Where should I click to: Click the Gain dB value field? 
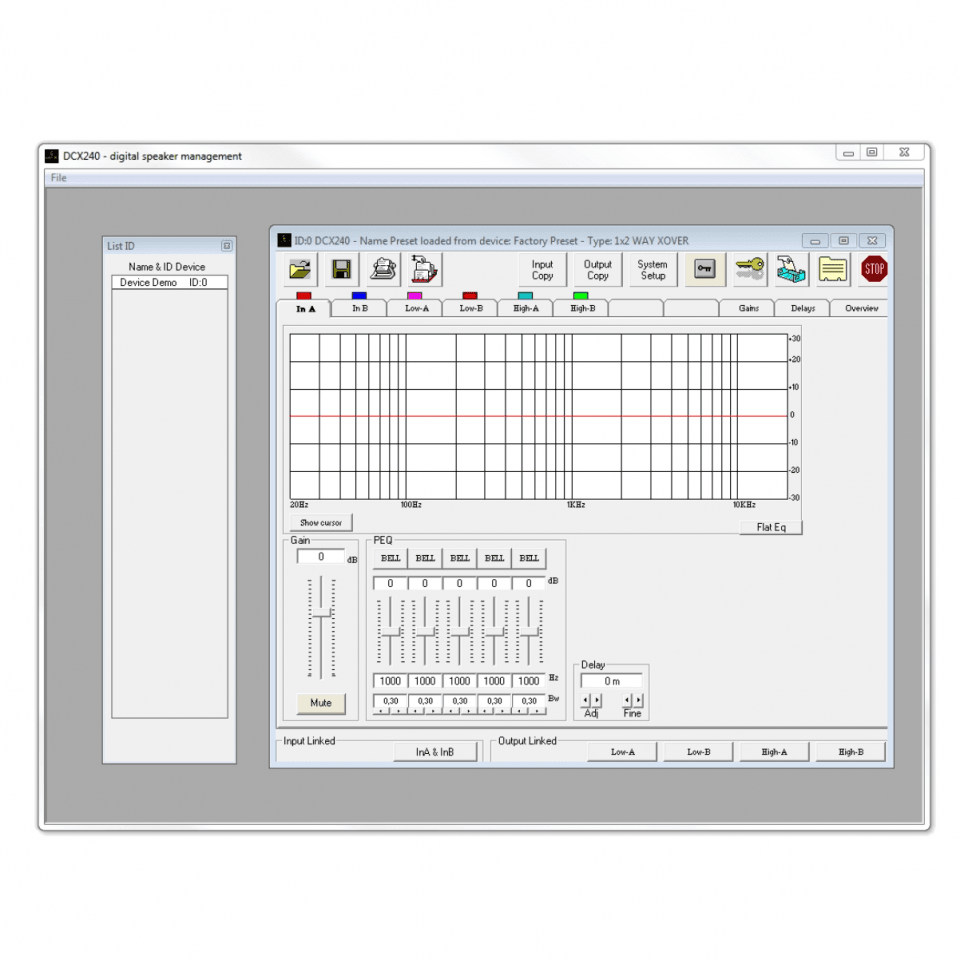(x=321, y=557)
